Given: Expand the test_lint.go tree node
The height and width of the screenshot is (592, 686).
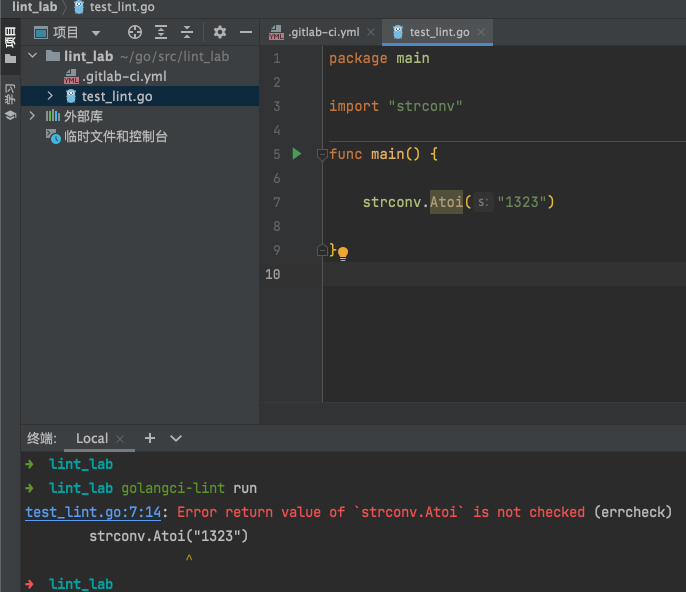Looking at the screenshot, I should (51, 96).
